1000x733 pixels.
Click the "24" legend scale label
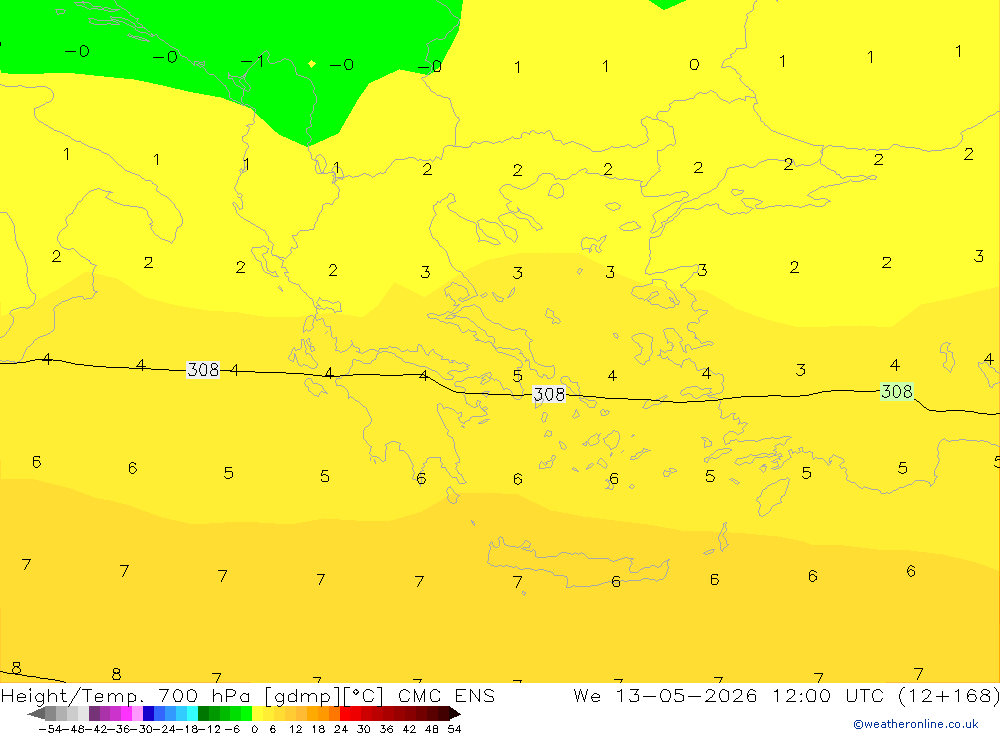click(x=341, y=729)
